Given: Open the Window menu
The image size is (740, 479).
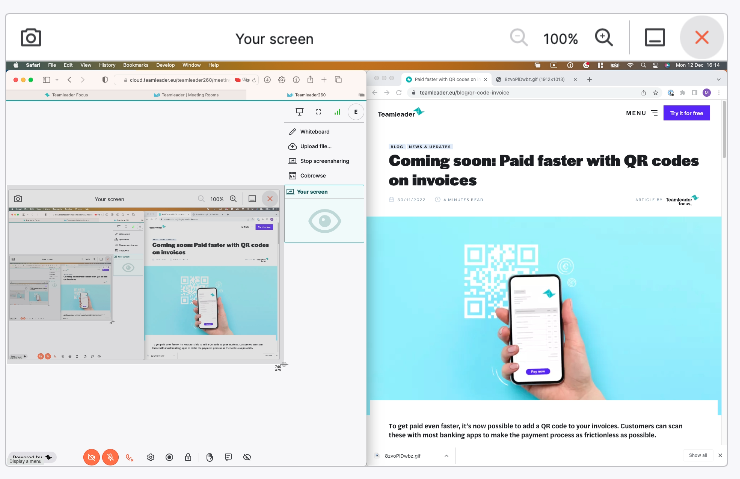Looking at the screenshot, I should coord(192,65).
